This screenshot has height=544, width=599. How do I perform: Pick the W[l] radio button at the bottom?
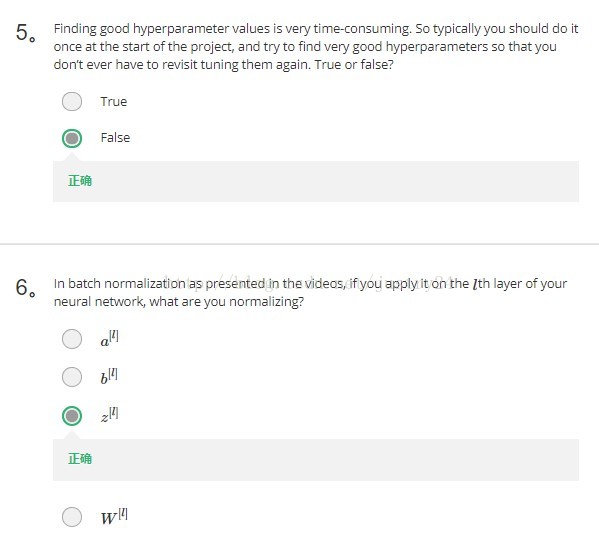pyautogui.click(x=72, y=517)
